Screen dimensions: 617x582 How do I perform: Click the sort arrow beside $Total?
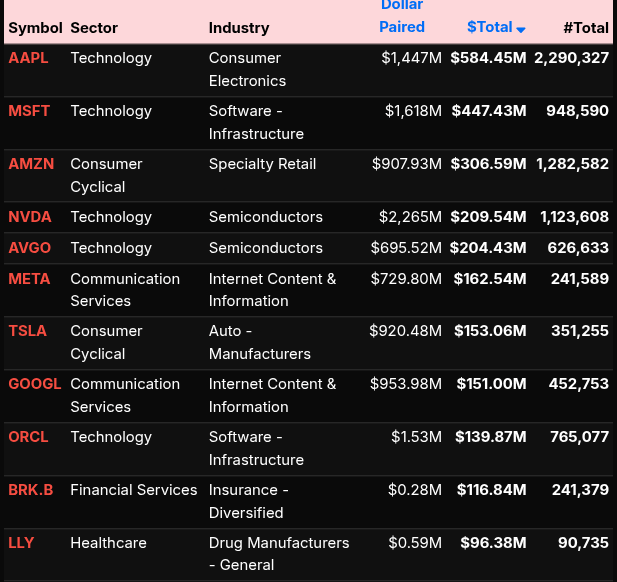click(521, 30)
